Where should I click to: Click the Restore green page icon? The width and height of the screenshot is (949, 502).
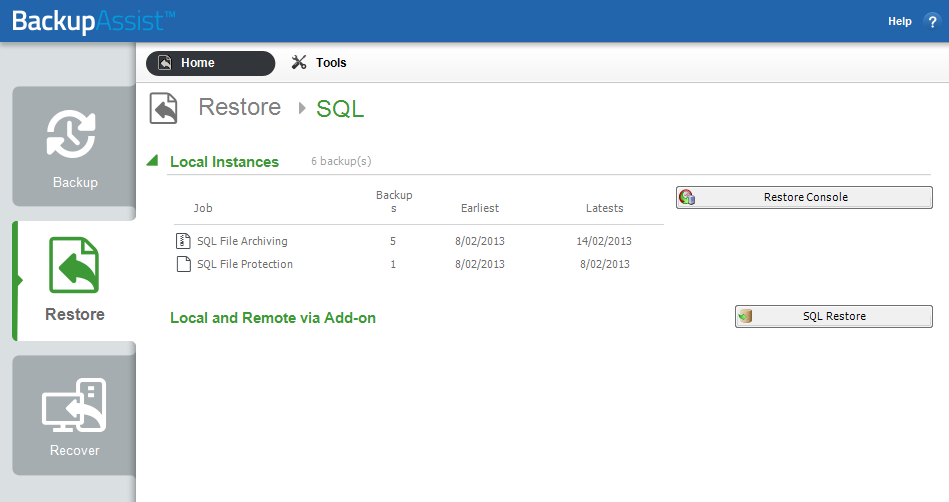74,265
